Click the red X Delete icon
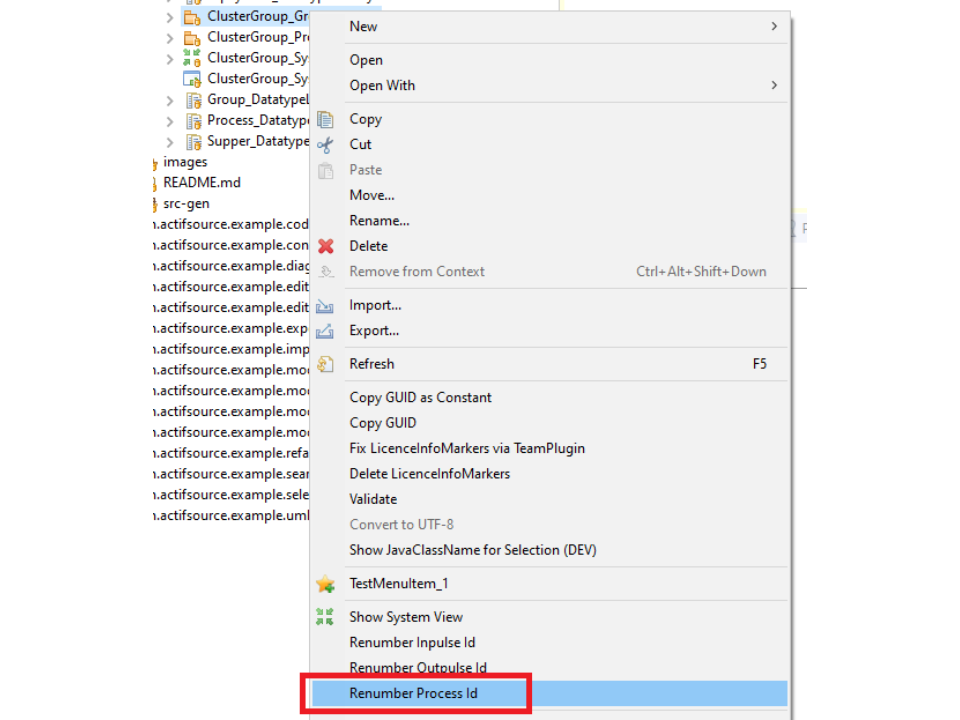960x720 pixels. pyautogui.click(x=325, y=246)
